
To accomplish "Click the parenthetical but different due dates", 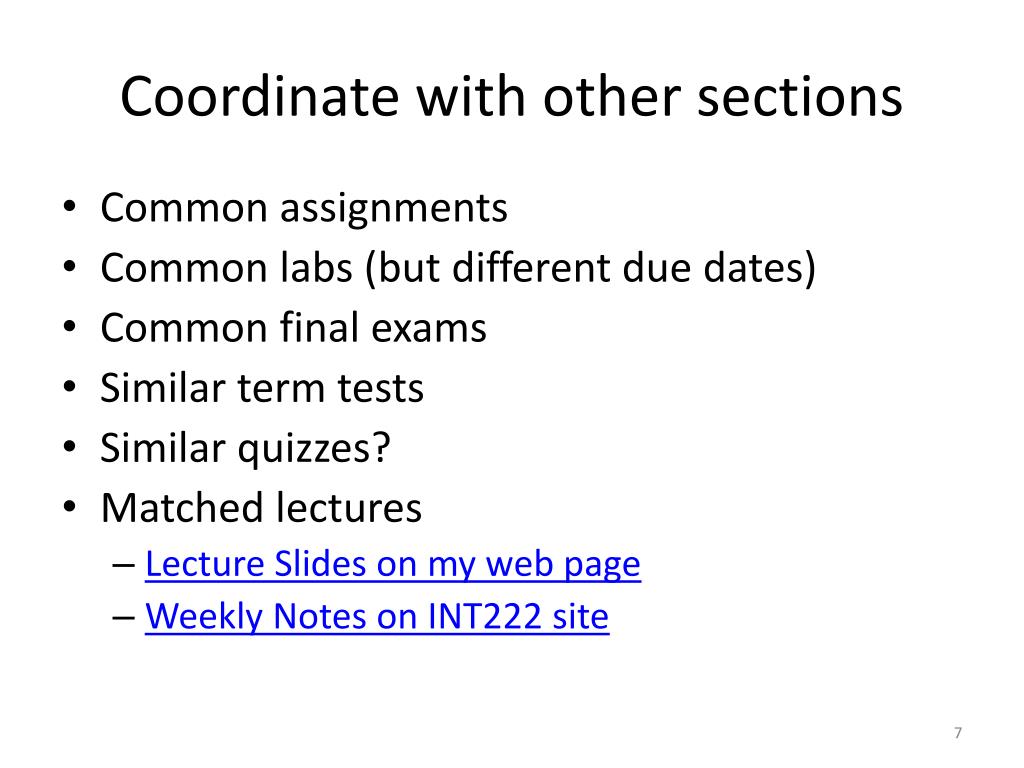I will coord(590,268).
